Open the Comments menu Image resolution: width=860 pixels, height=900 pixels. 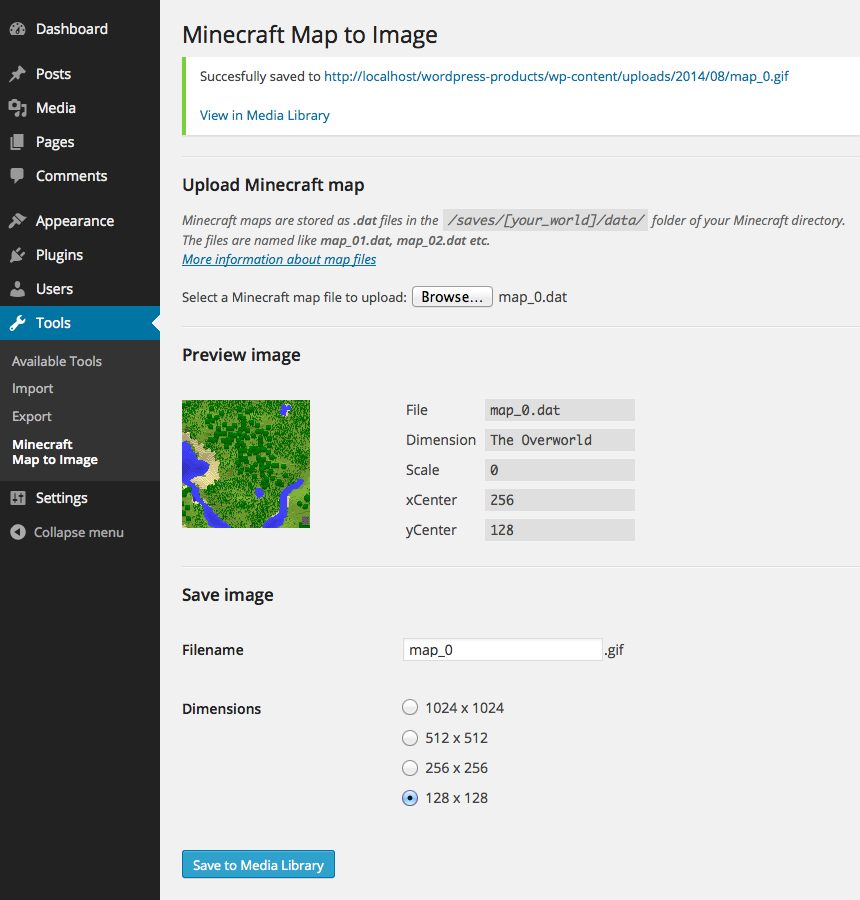(72, 176)
